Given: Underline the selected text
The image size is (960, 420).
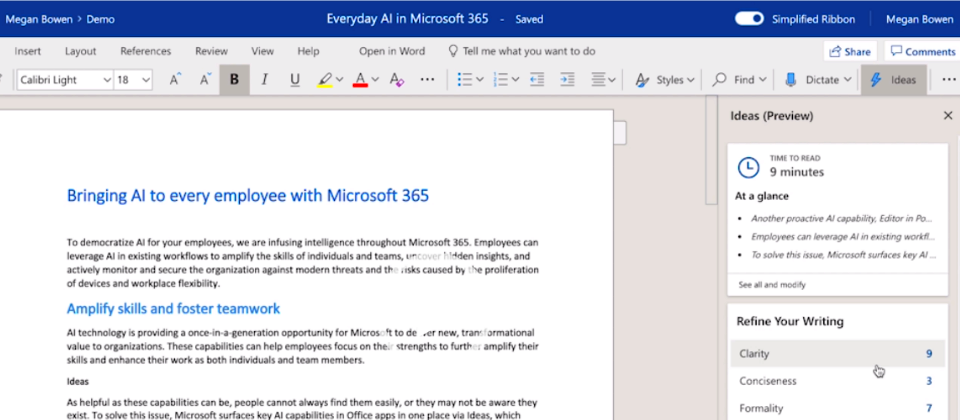Looking at the screenshot, I should coord(294,80).
